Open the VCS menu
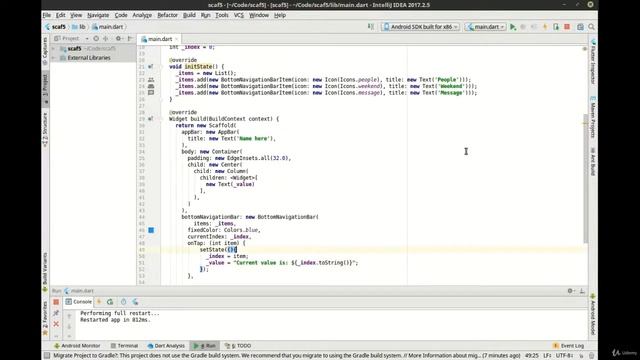 point(238,15)
